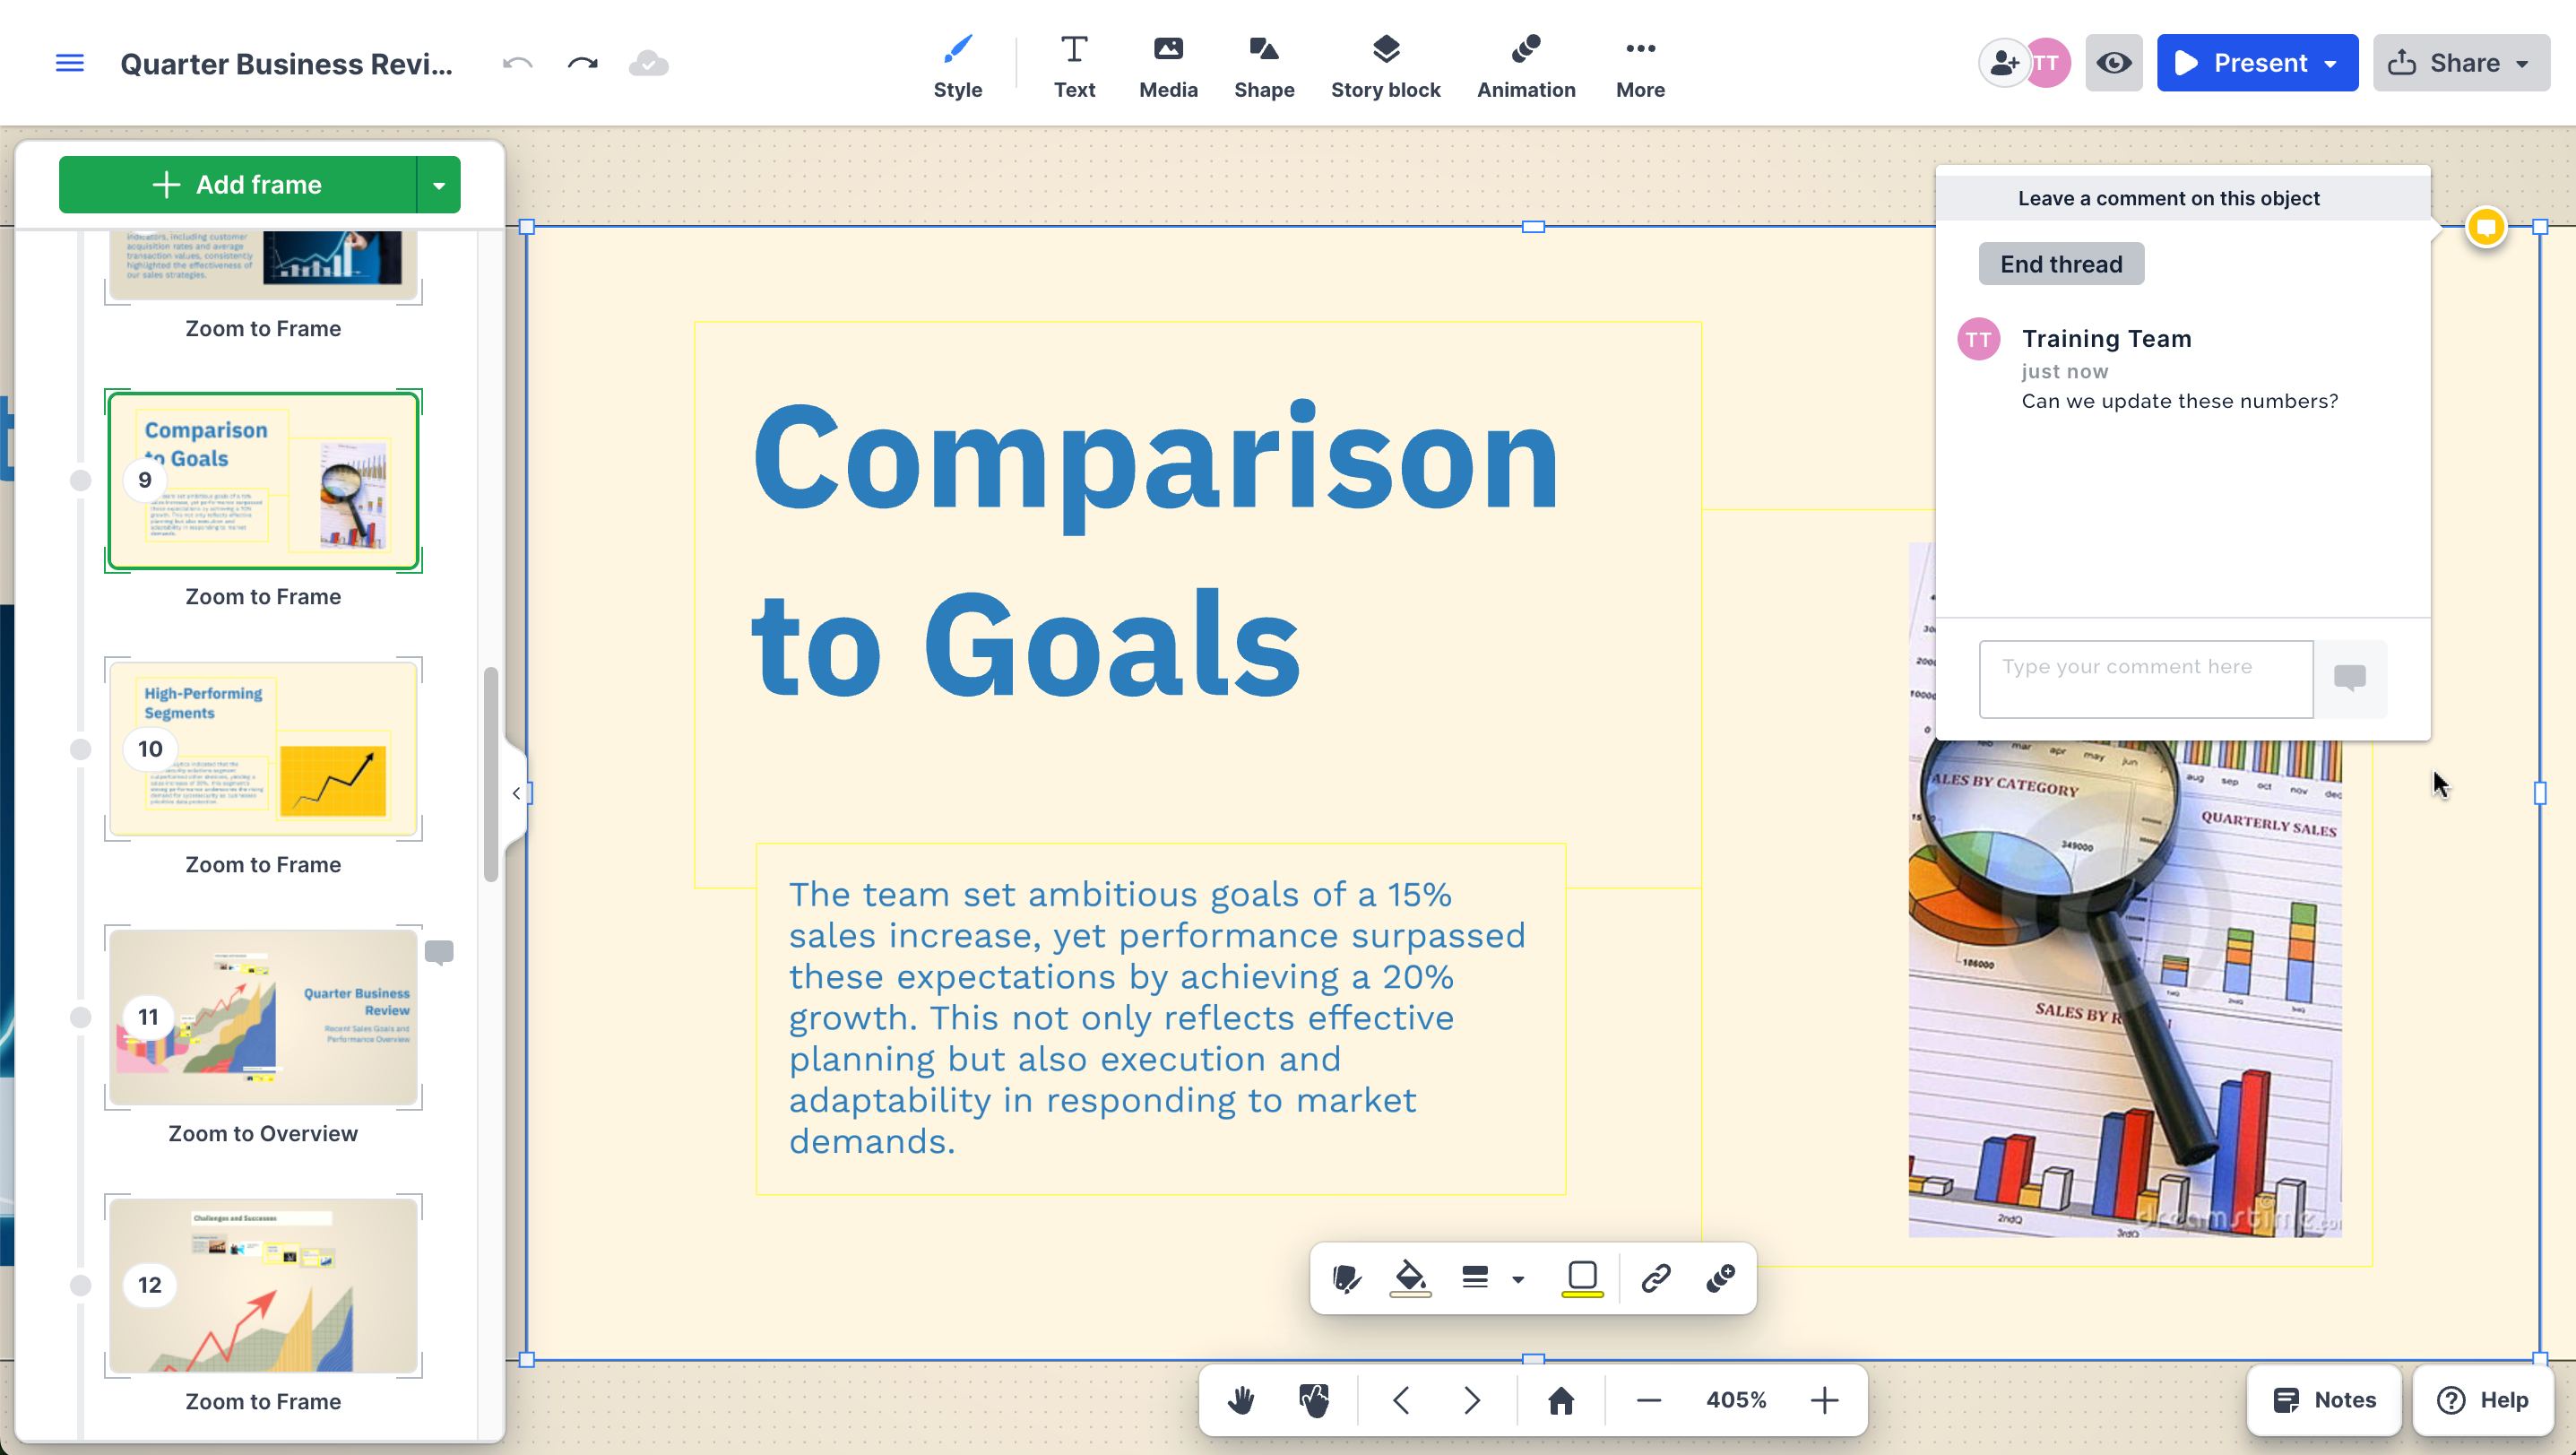Check the cloud save status icon

point(648,63)
